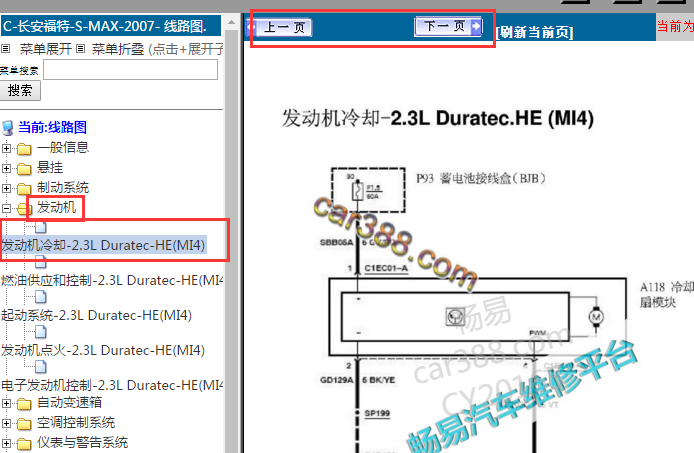Focus the 菜单搜索 input field

coord(131,70)
